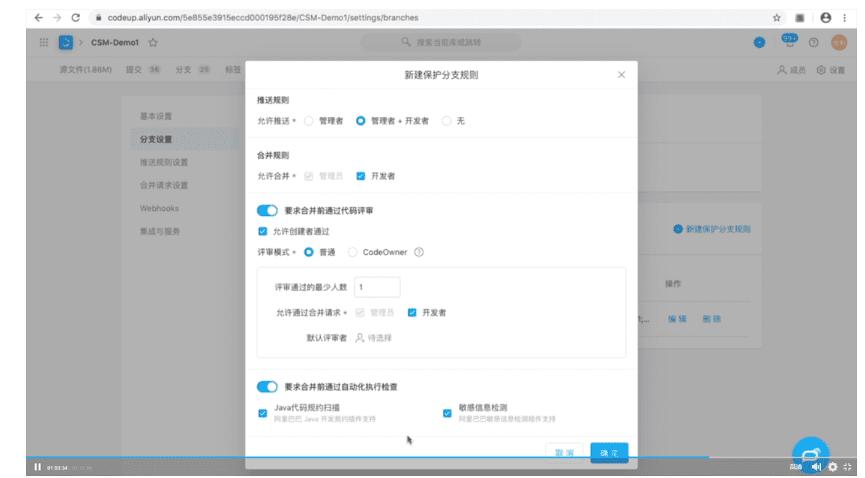Viewport: 865px width, 478px height.
Task: Toggle require automated checks before merge switch
Action: [267, 387]
